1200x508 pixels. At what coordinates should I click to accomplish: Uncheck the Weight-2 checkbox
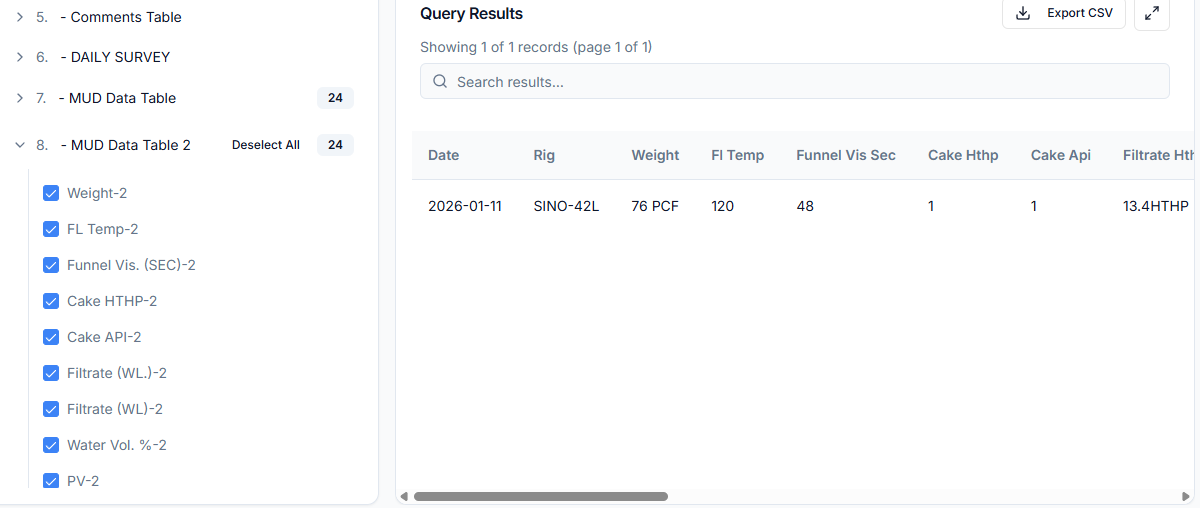[52, 193]
